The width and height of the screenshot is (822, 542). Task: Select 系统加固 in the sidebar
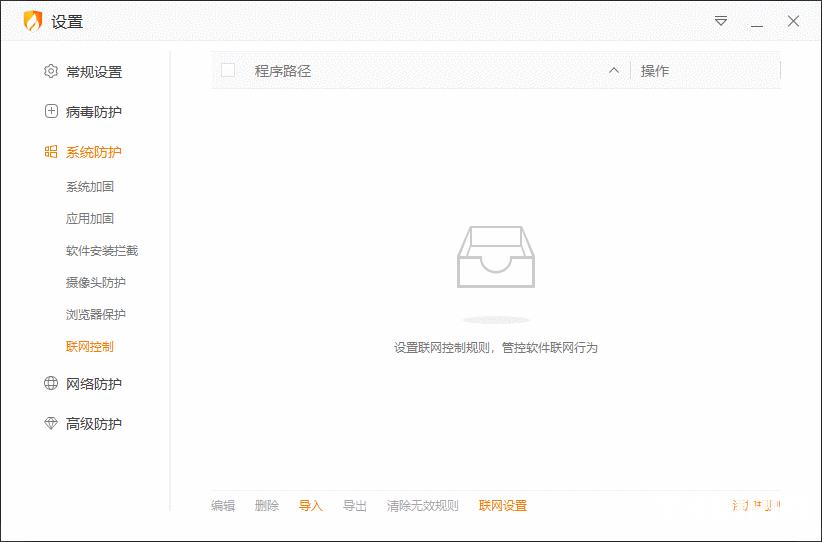coord(90,187)
